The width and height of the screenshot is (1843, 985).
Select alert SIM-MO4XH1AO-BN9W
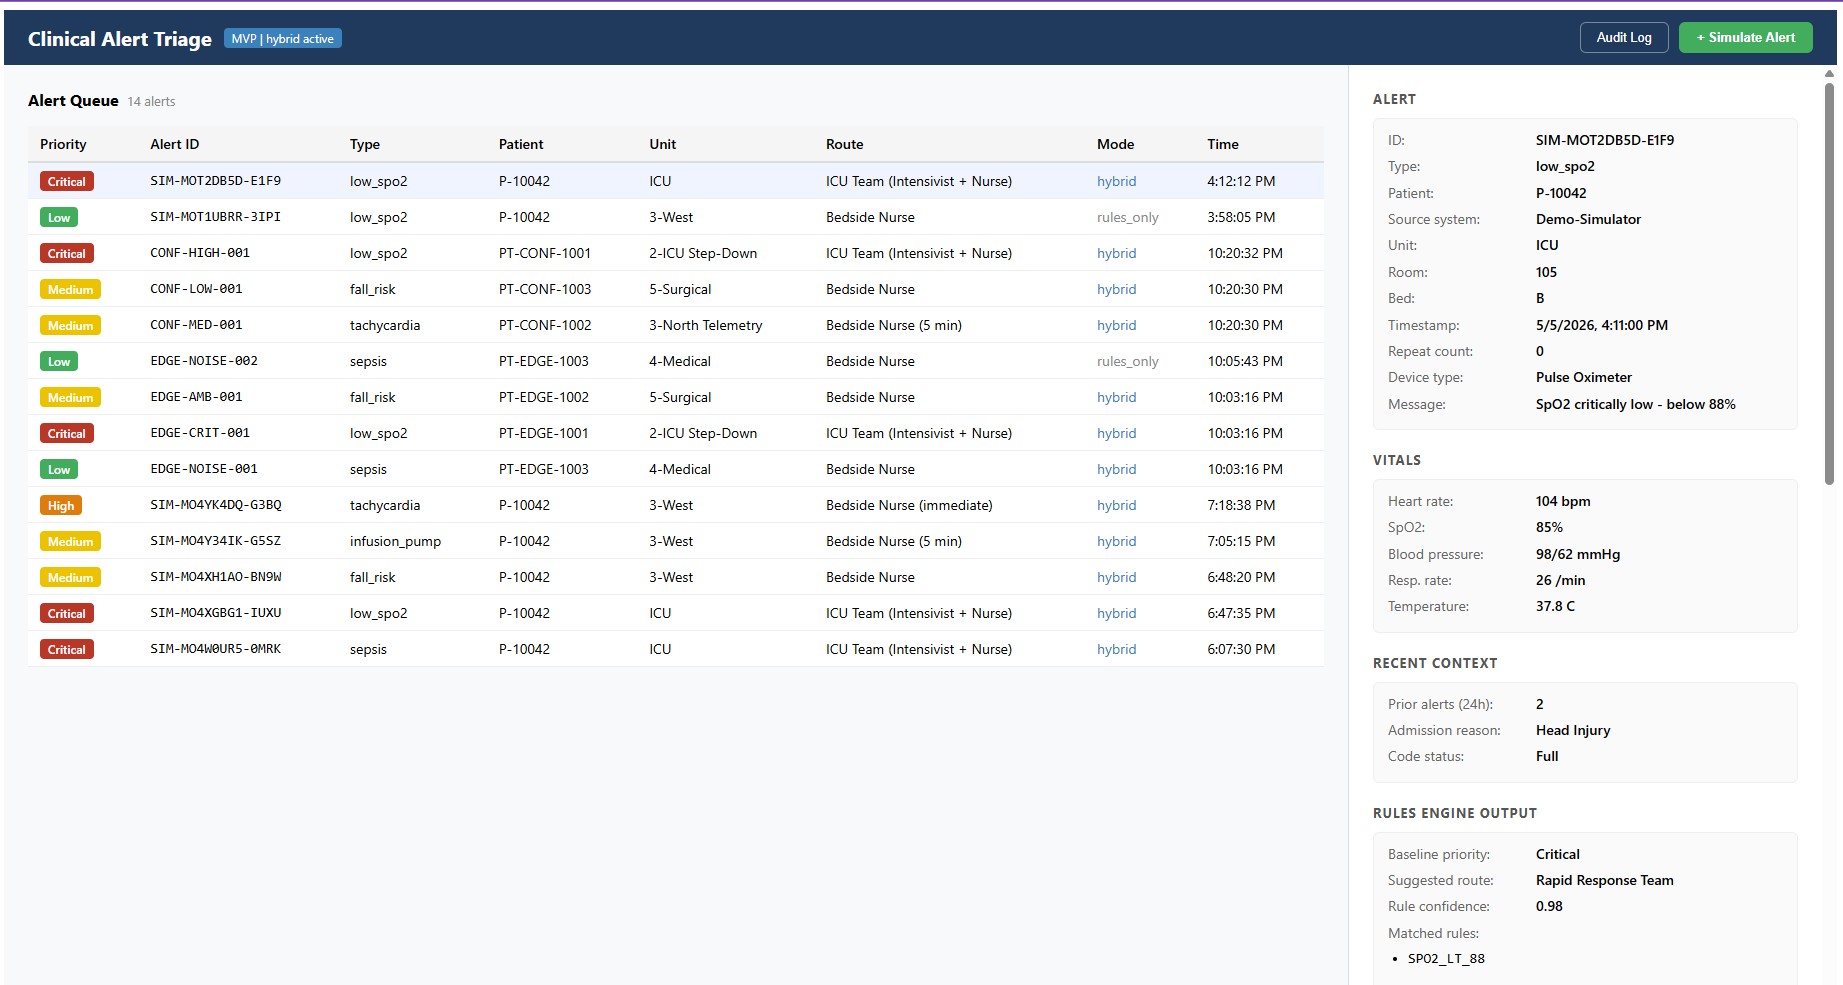[x=675, y=577]
